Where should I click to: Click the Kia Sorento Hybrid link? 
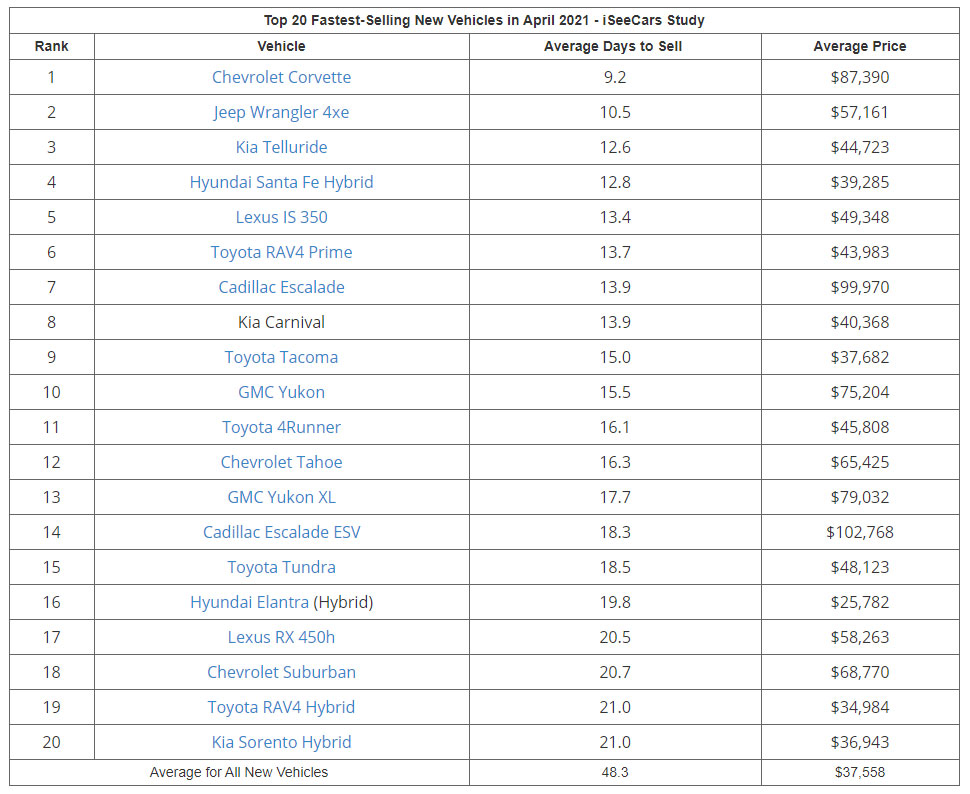(x=281, y=742)
